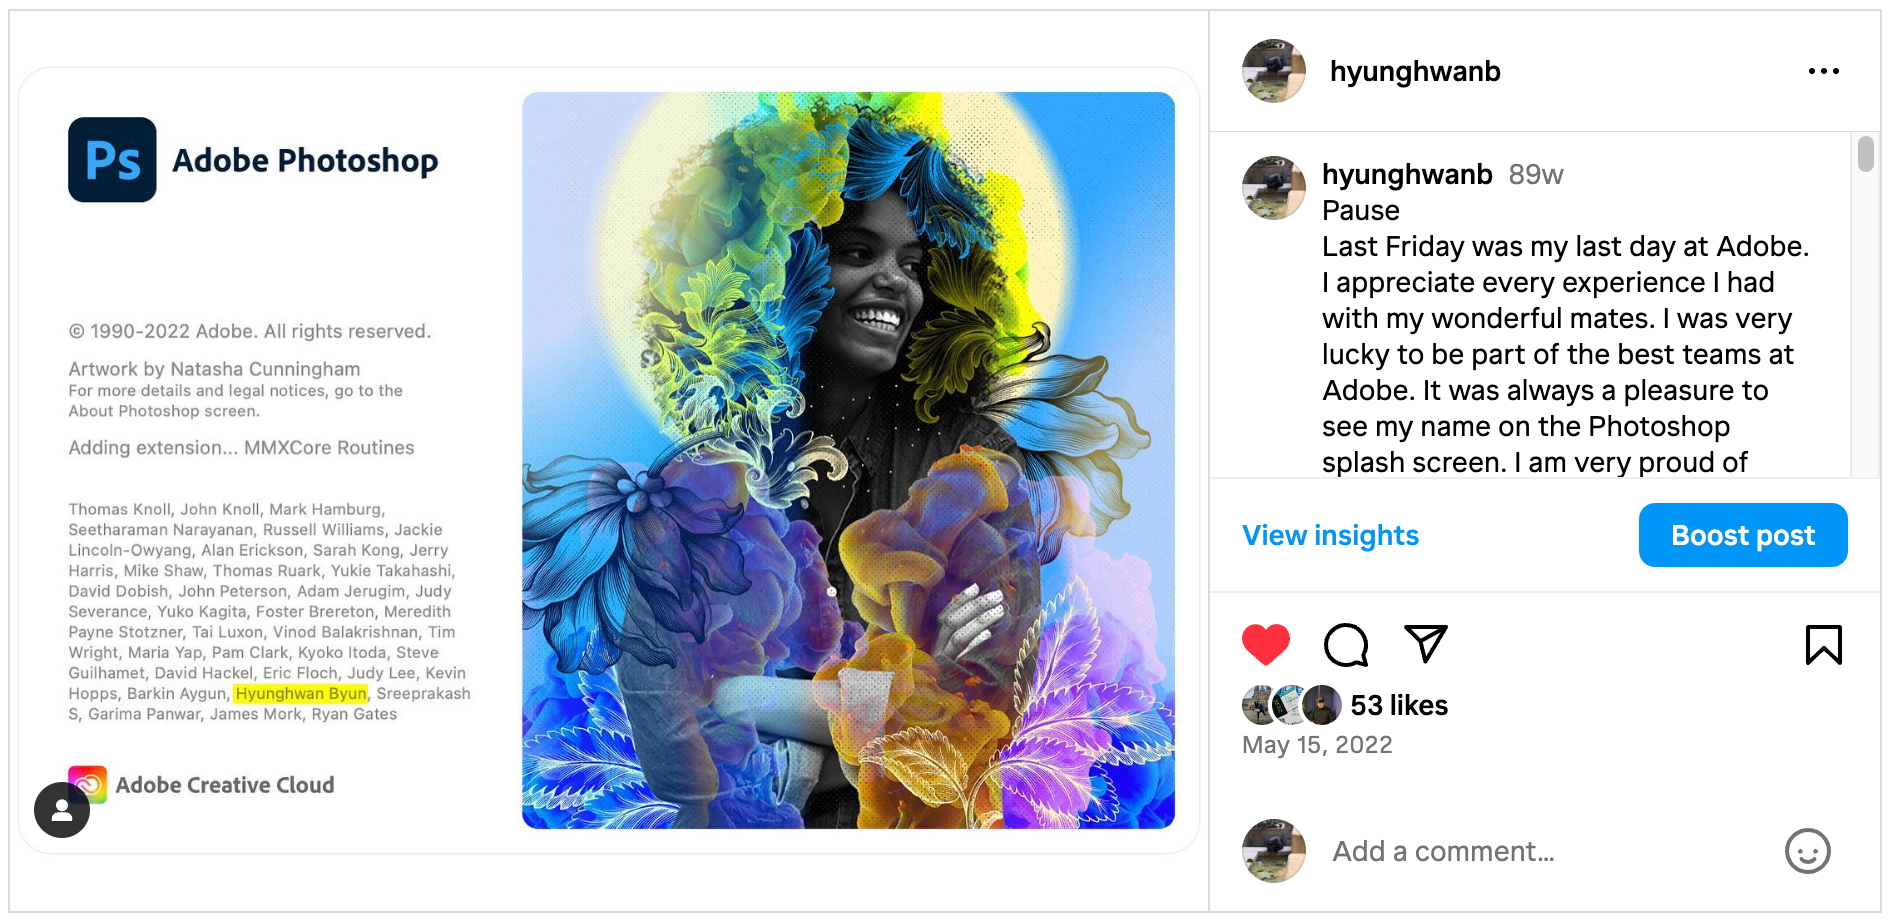Click the header profile picture avatar
Viewport: 1892px width, 922px height.
pyautogui.click(x=1273, y=71)
